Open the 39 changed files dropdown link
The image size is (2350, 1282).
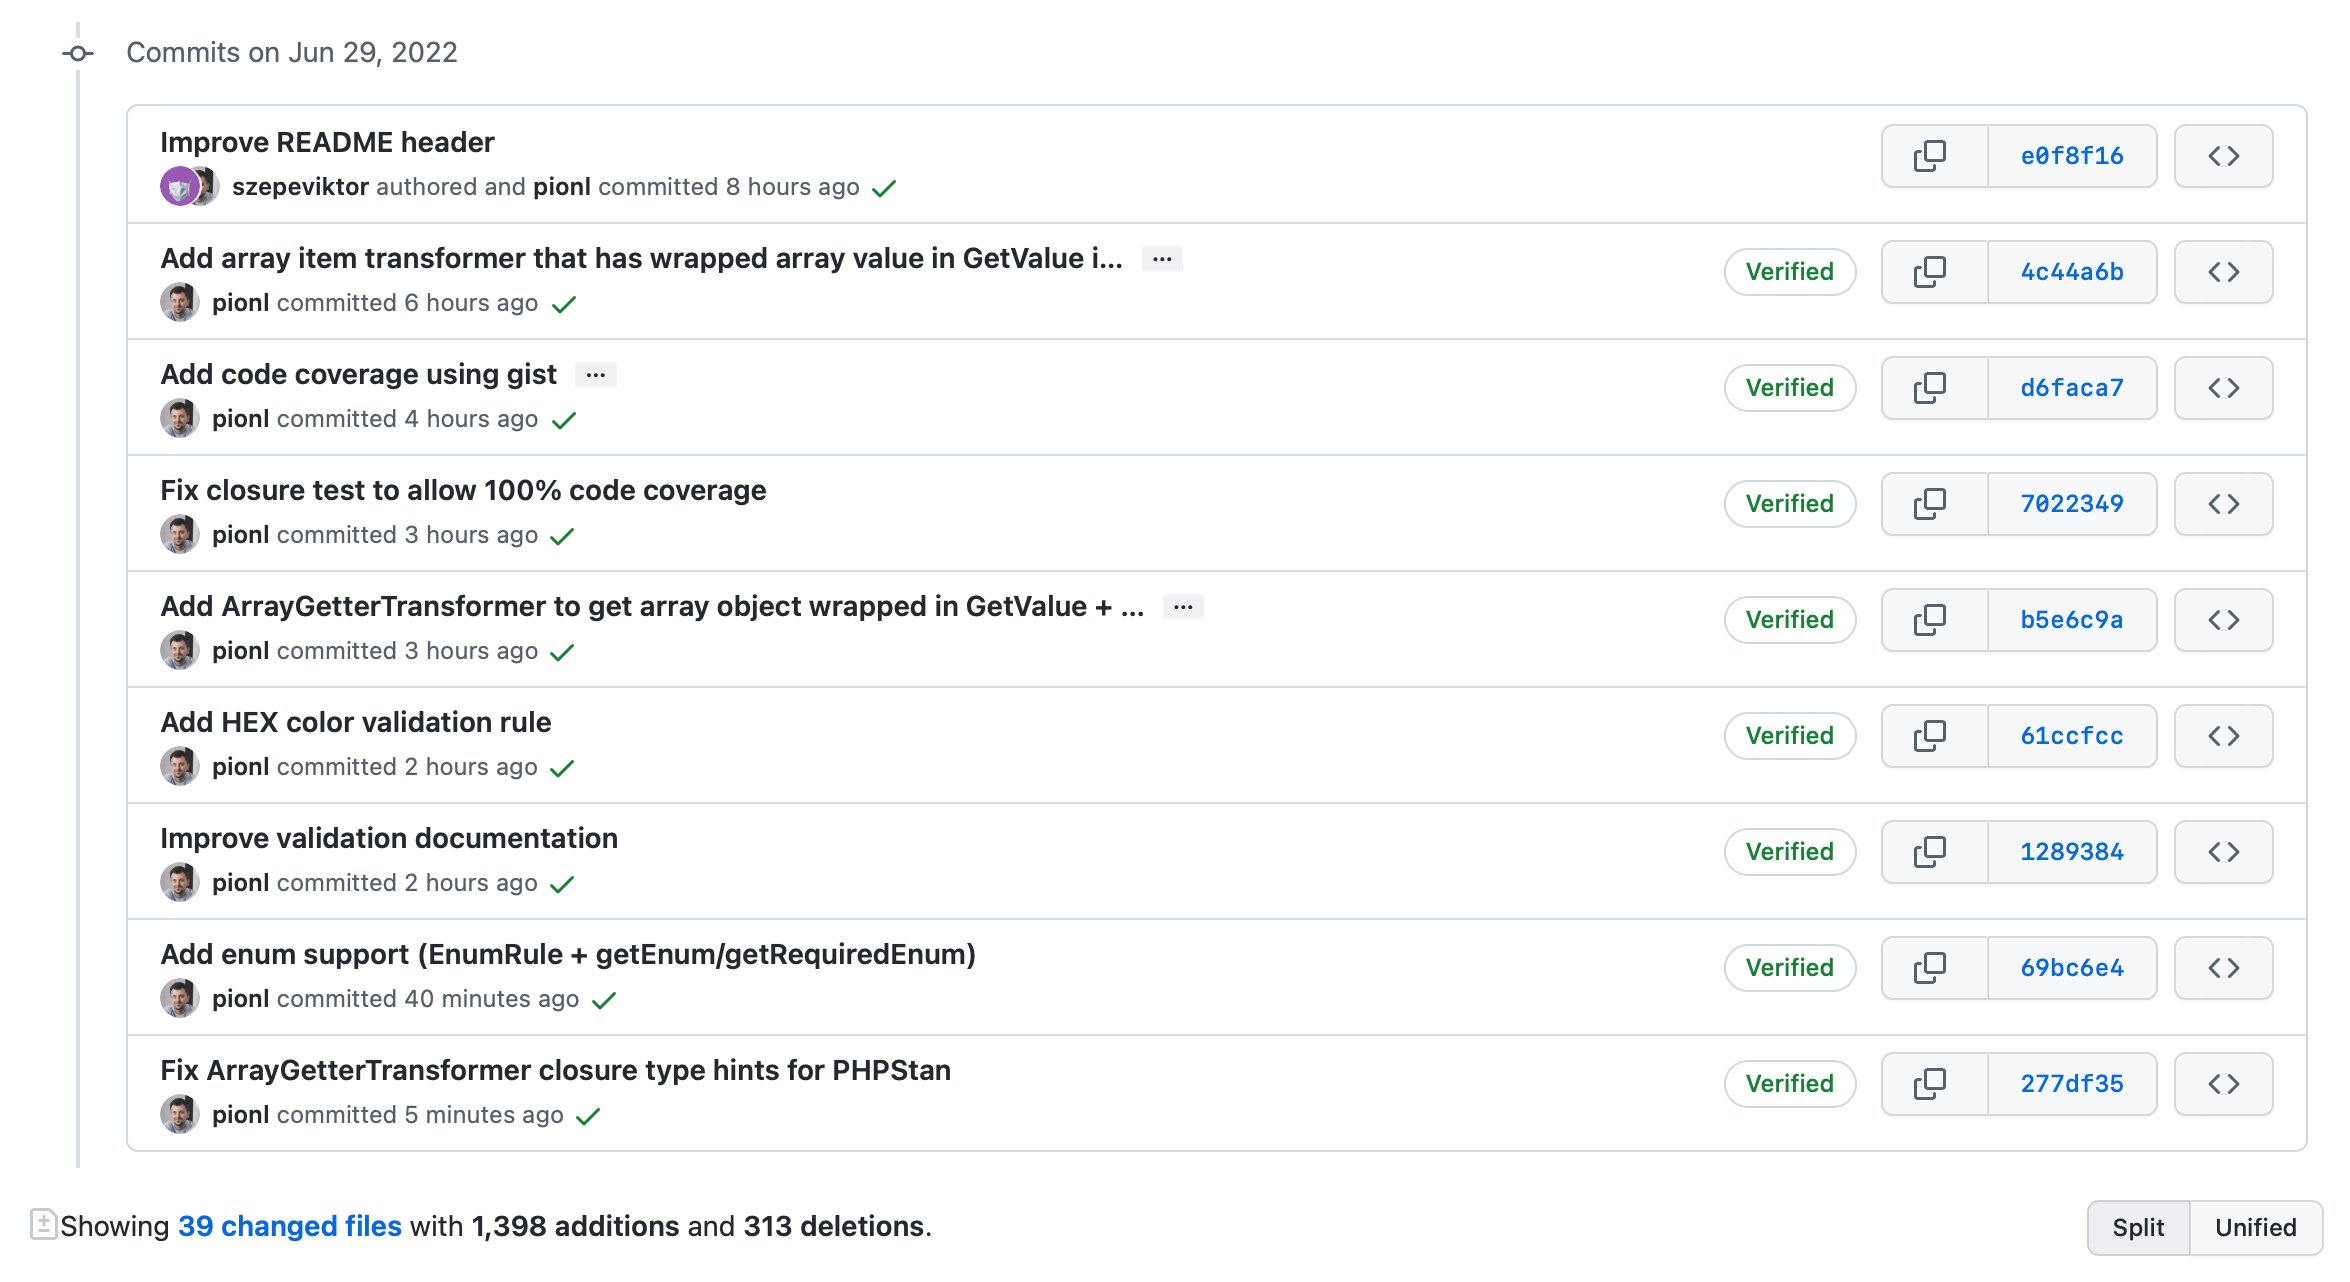[289, 1226]
